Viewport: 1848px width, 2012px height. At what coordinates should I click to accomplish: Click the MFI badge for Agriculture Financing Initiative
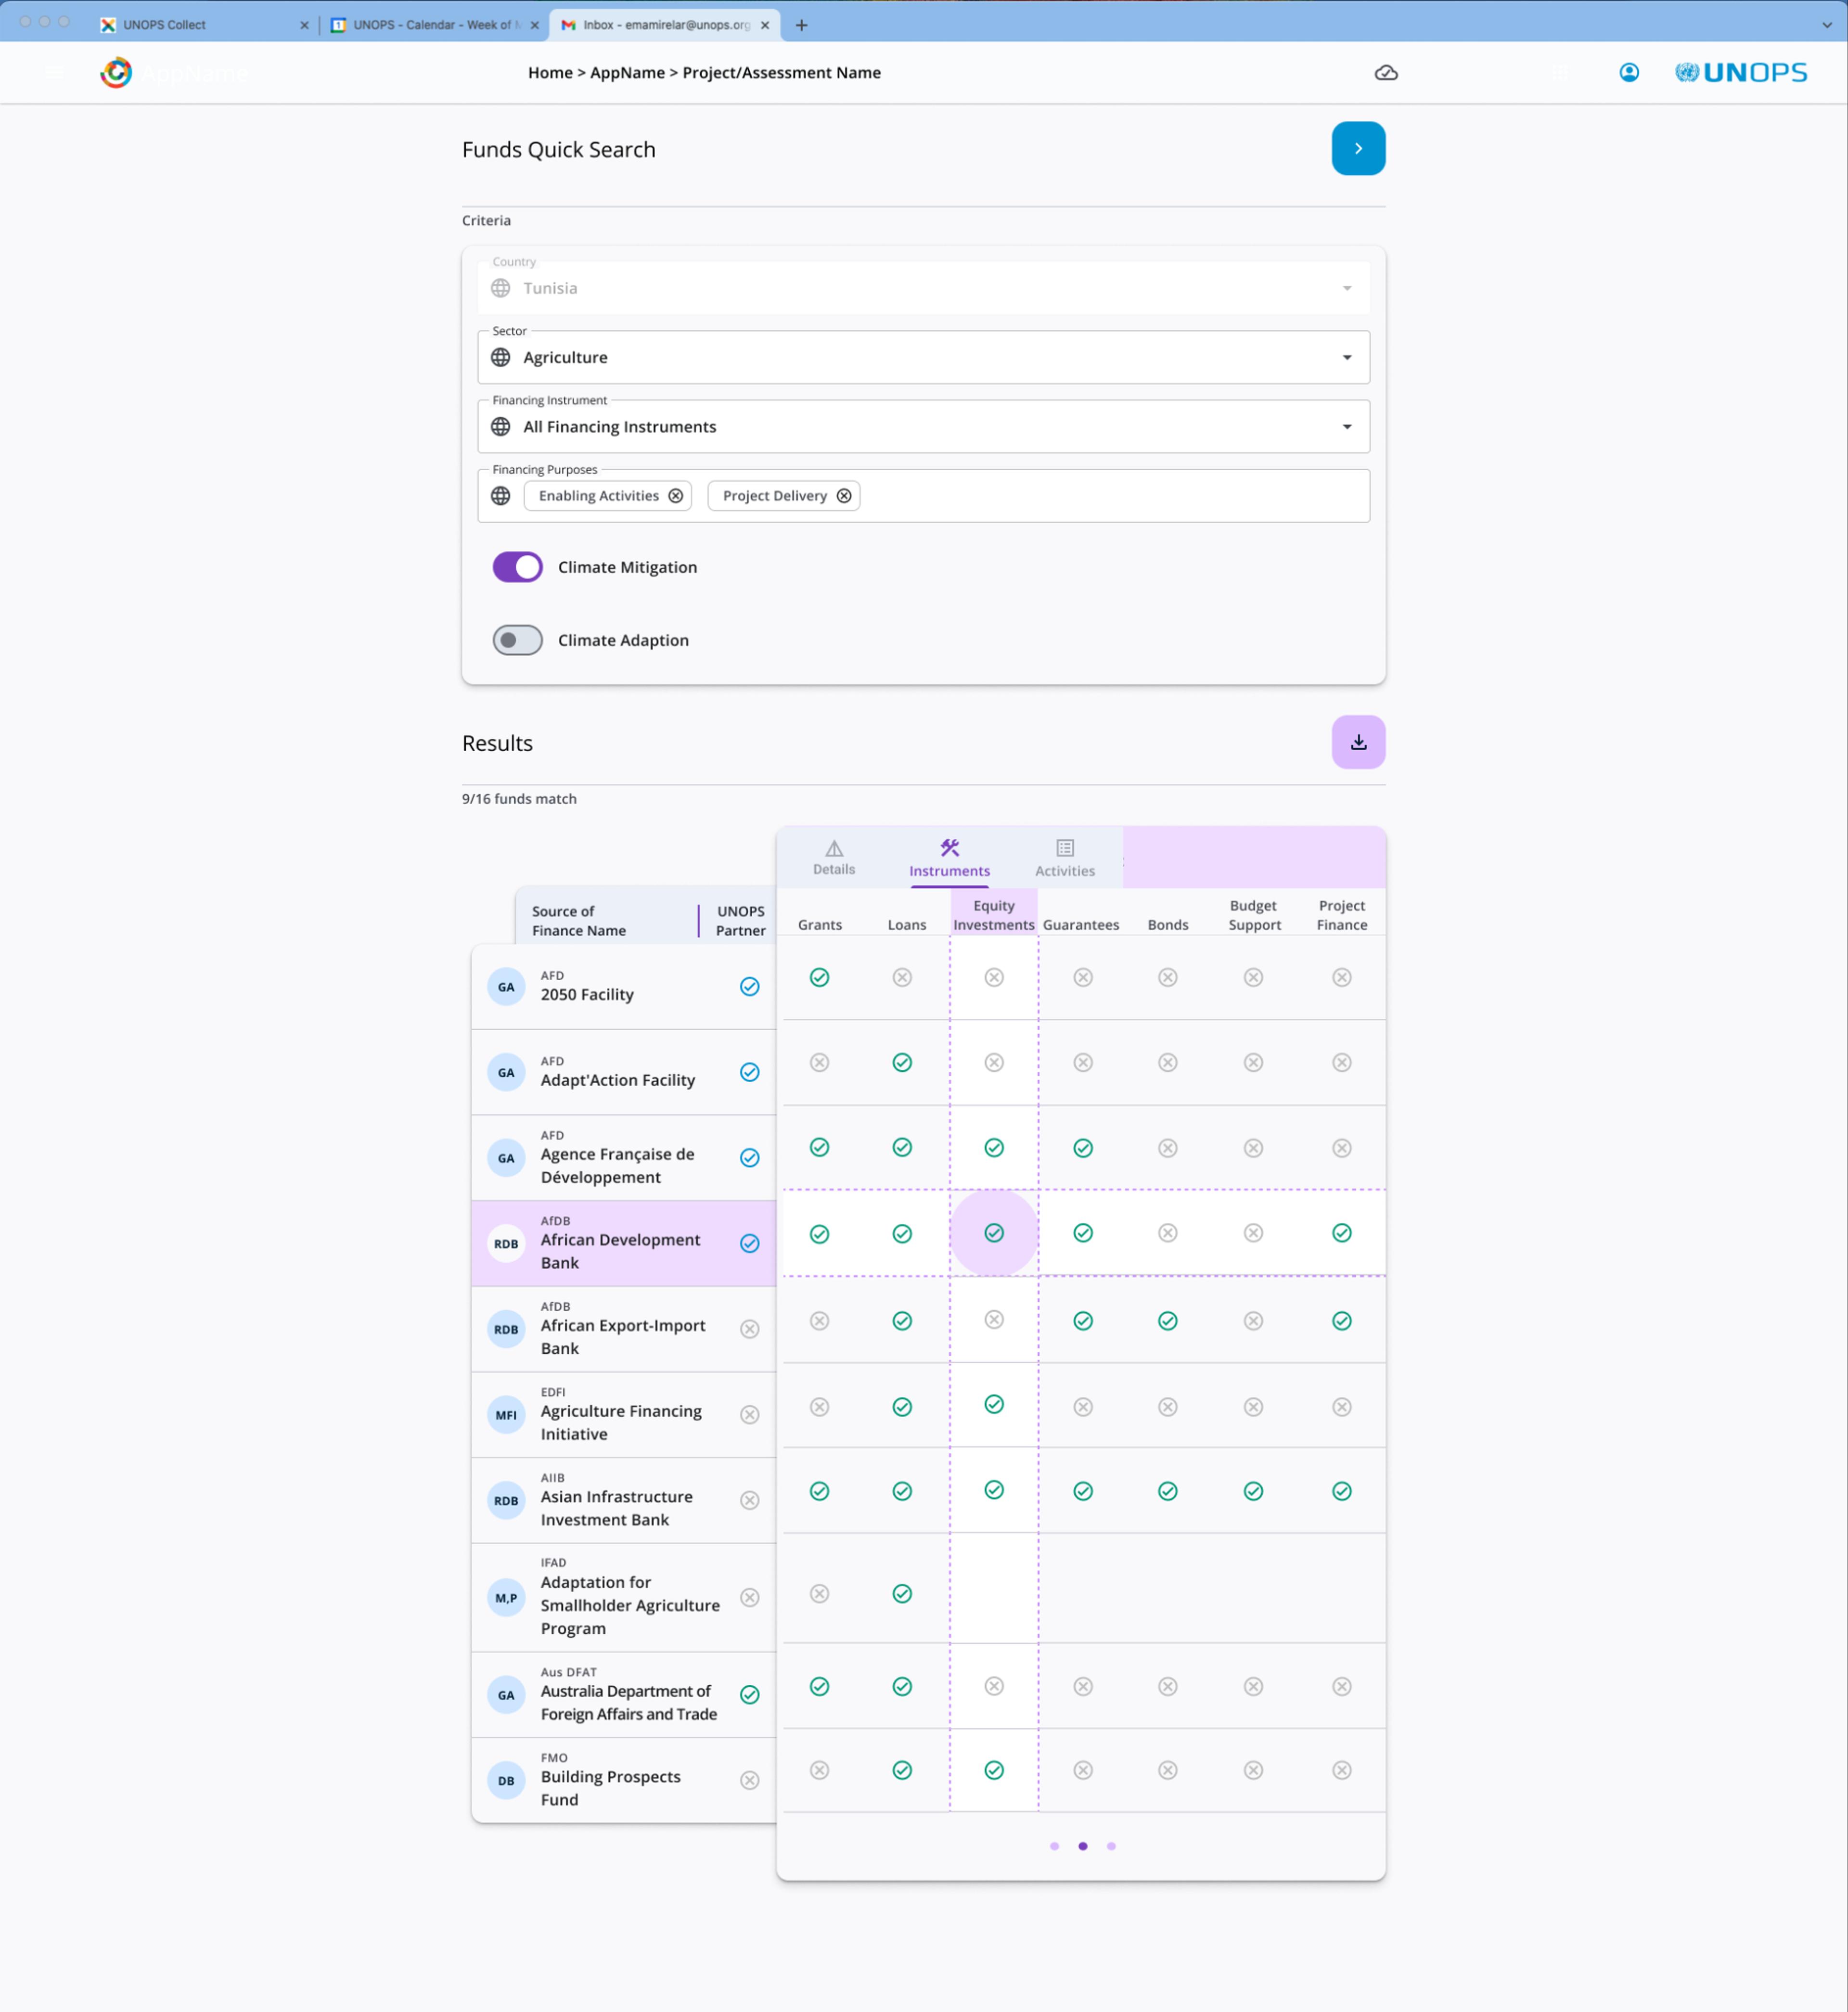click(x=506, y=1415)
